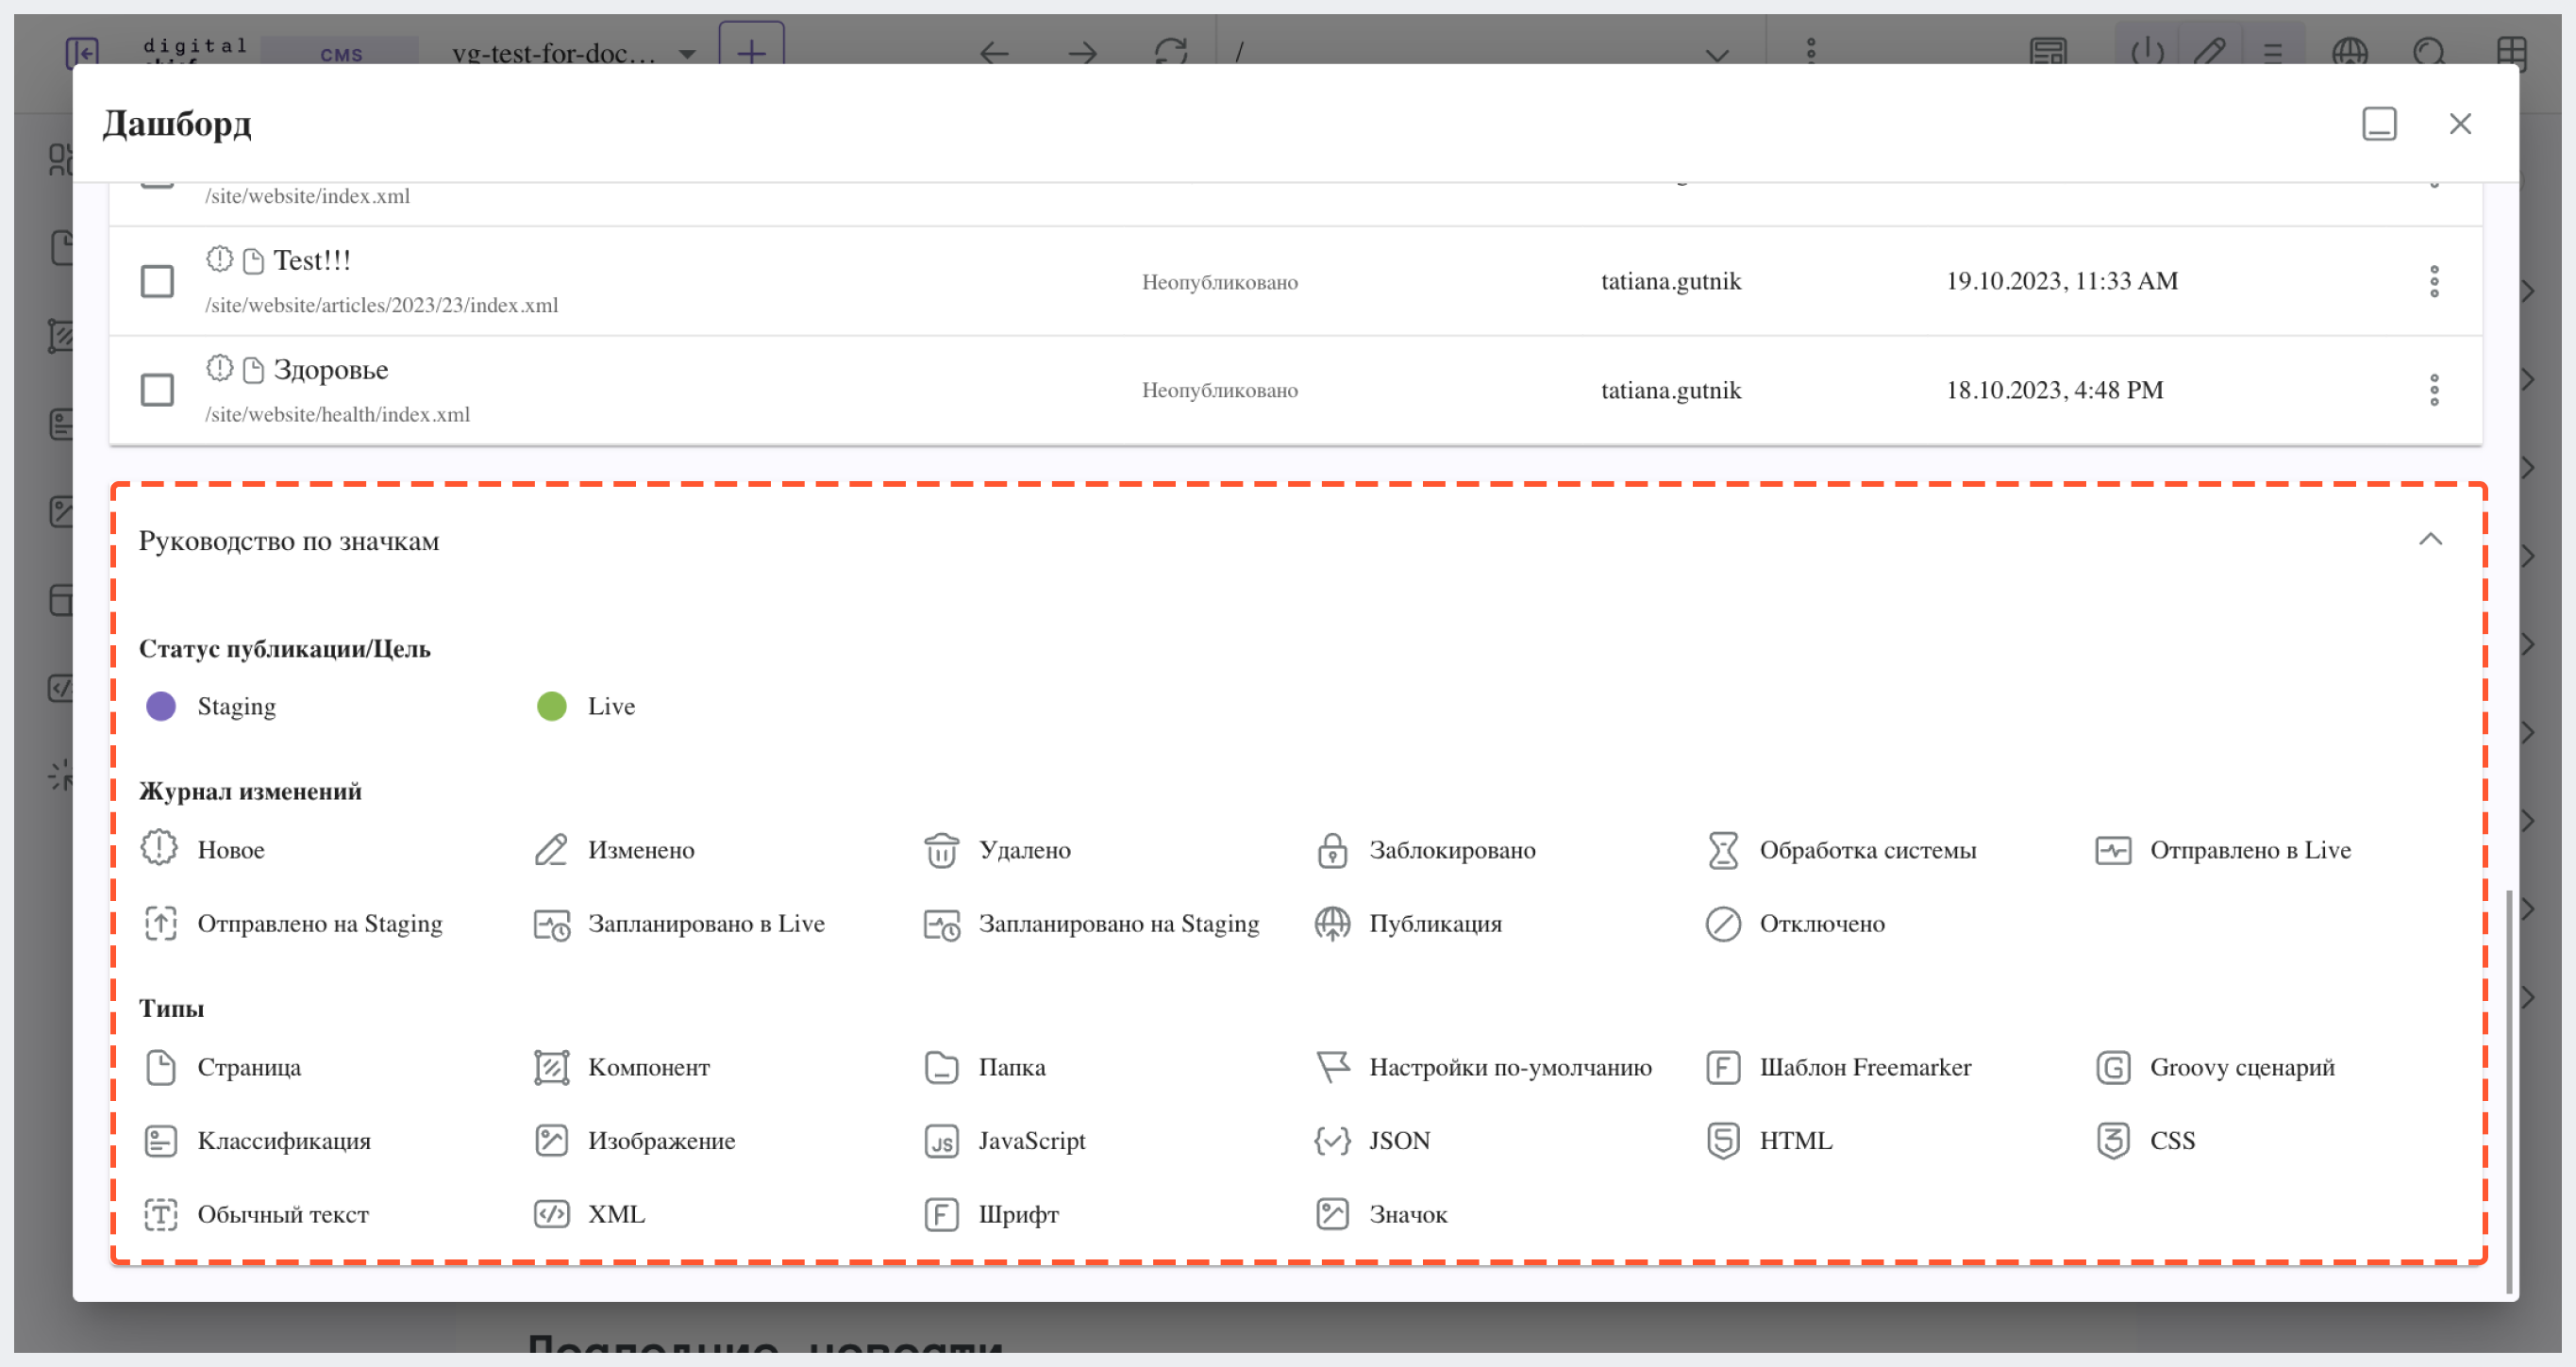Viewport: 2576px width, 1367px height.
Task: Open options menu for Здоровье row
Action: point(2434,390)
